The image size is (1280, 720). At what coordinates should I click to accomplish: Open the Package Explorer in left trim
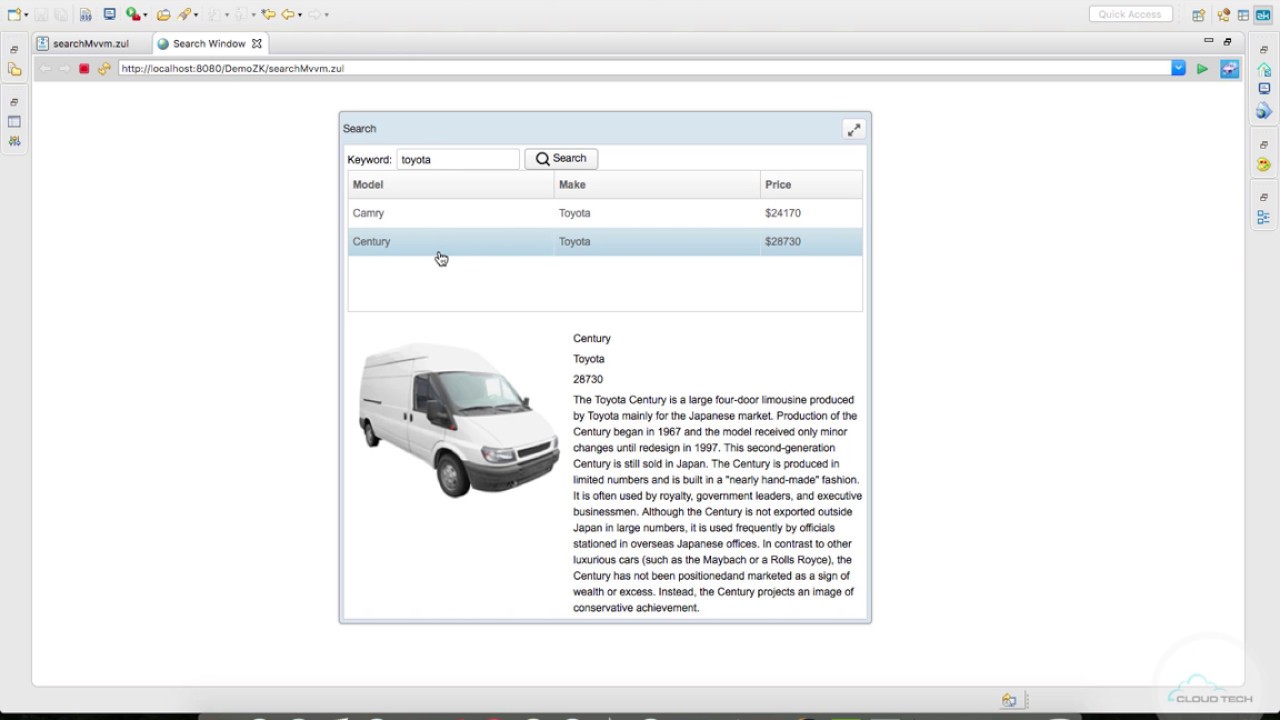[14, 69]
